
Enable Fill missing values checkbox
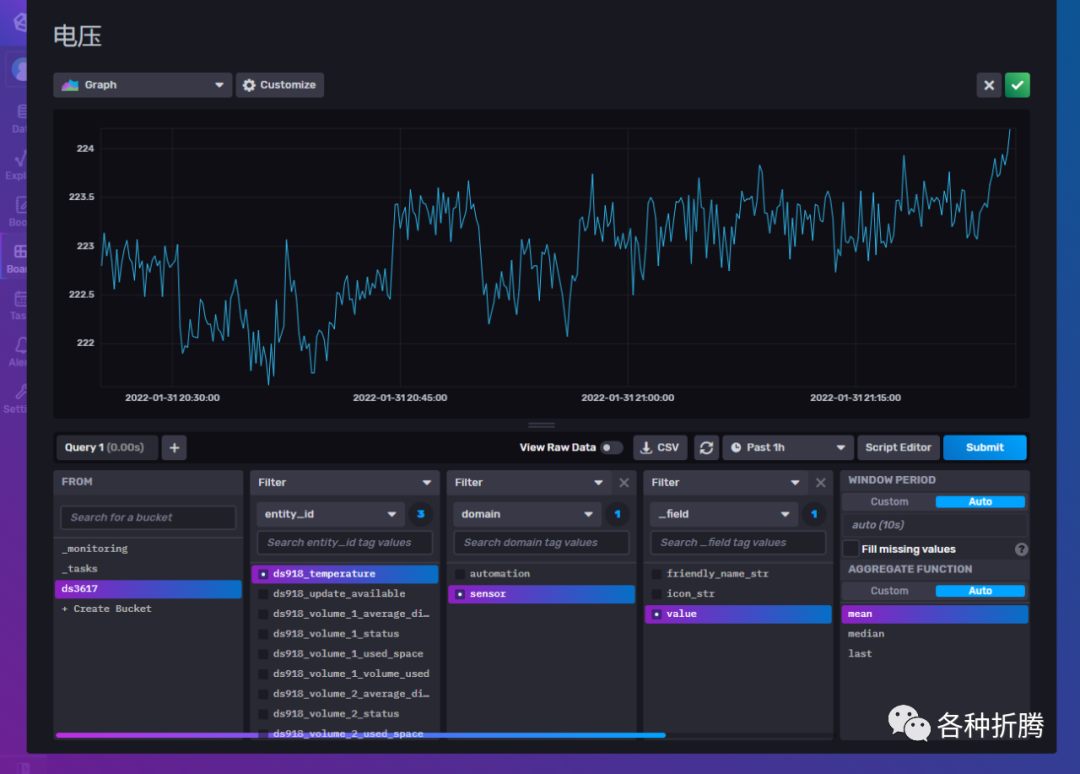(851, 549)
